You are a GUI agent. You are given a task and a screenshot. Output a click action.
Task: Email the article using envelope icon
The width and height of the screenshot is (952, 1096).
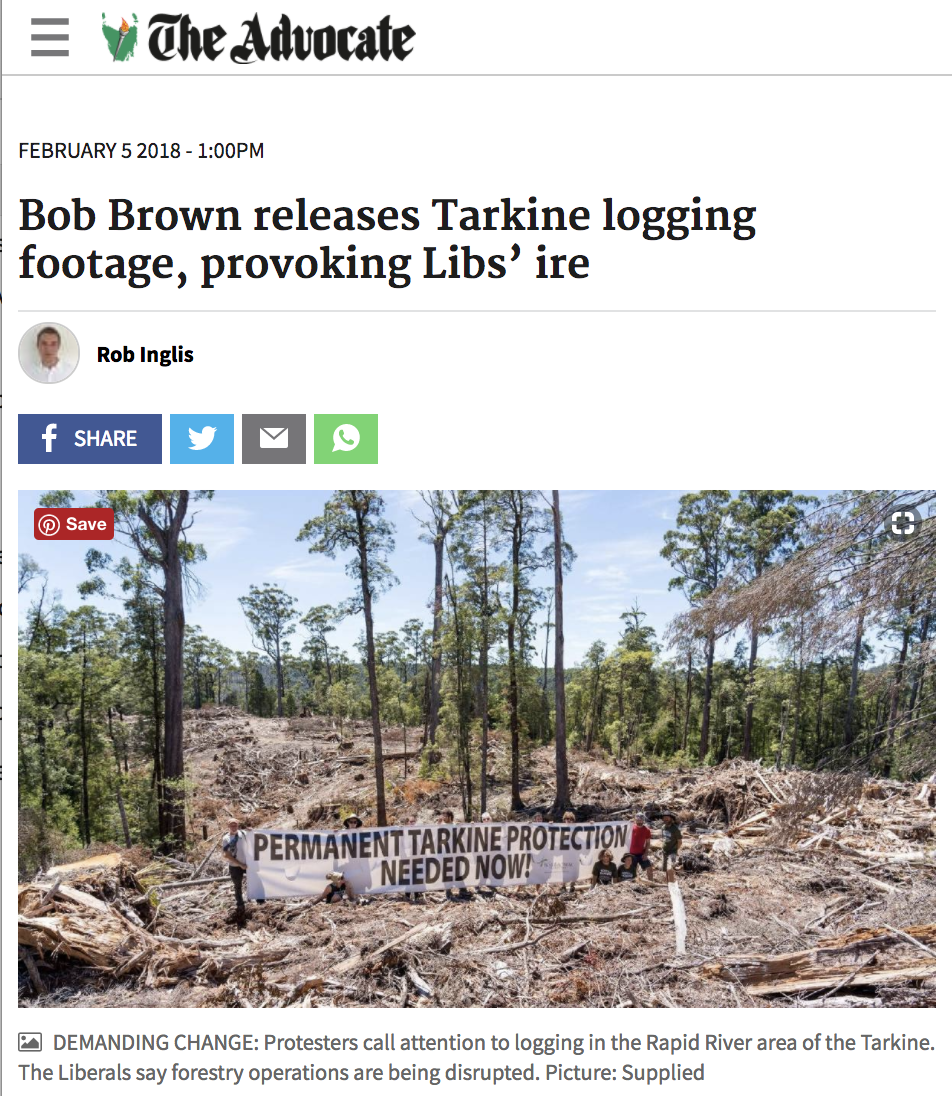click(x=274, y=439)
